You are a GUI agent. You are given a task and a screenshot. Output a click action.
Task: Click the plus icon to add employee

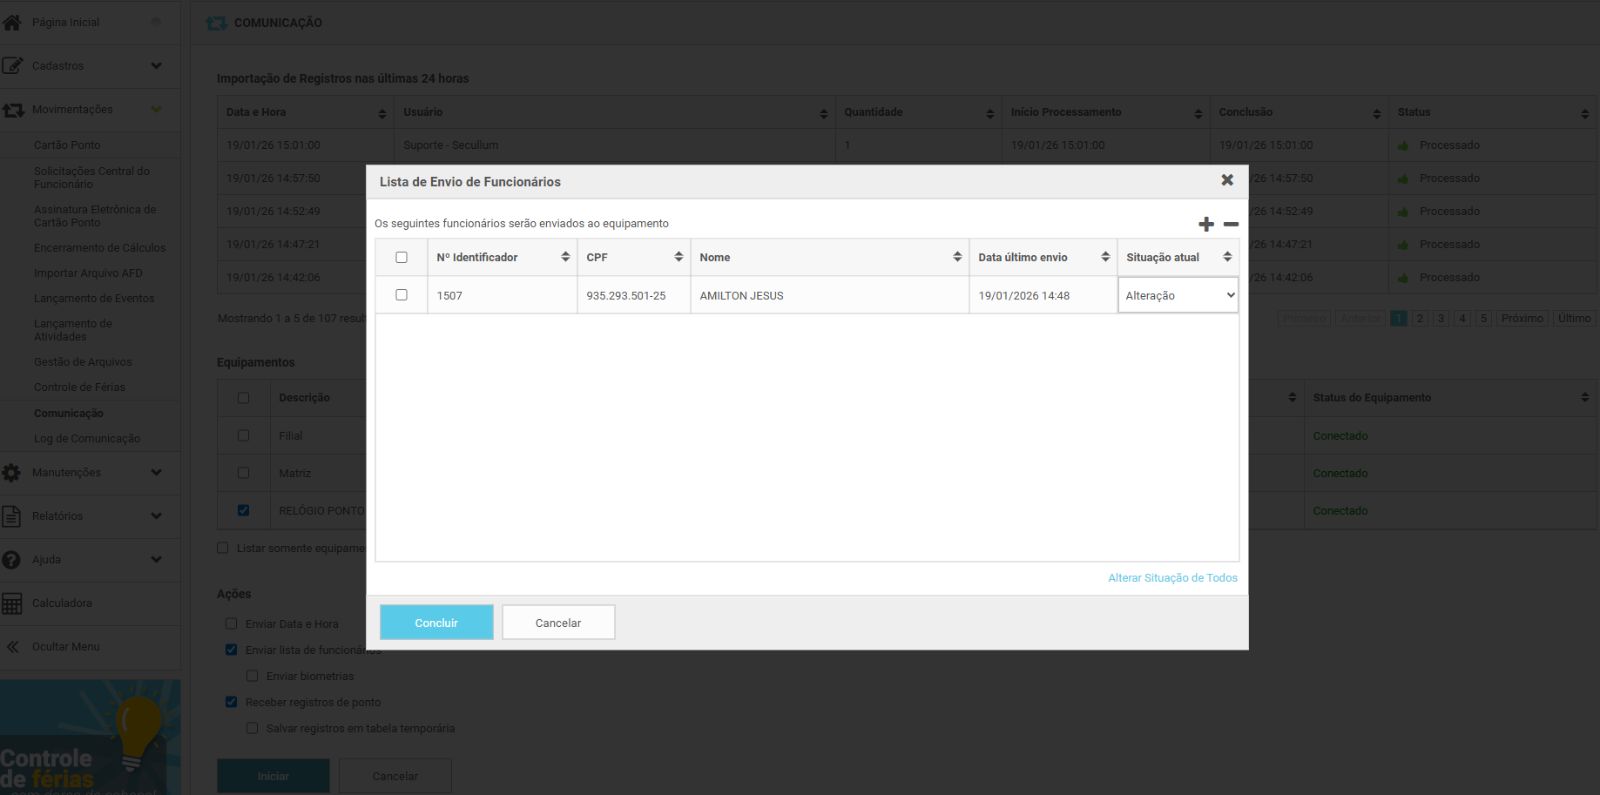coord(1206,224)
